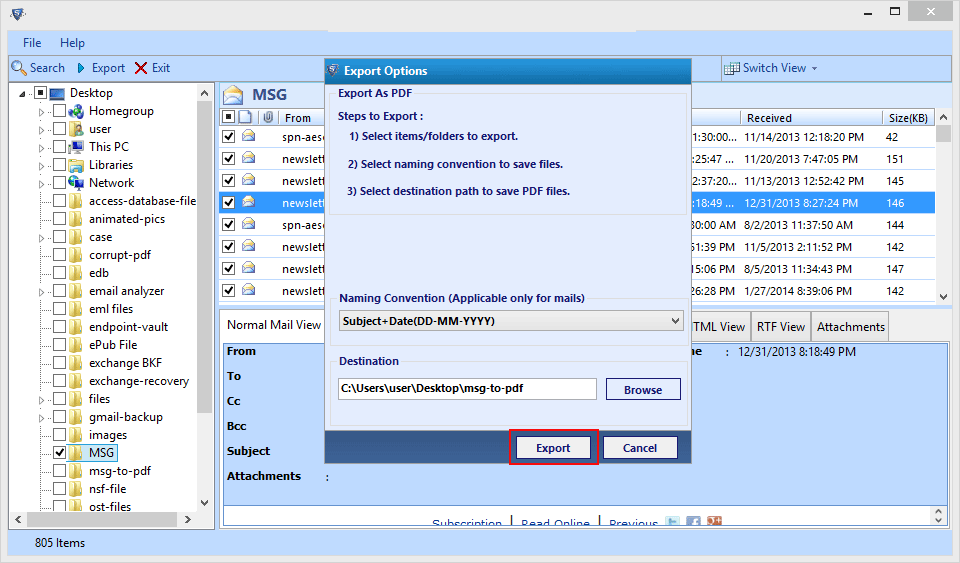
Task: Check the Homegroup checkbox
Action: pyautogui.click(x=59, y=111)
